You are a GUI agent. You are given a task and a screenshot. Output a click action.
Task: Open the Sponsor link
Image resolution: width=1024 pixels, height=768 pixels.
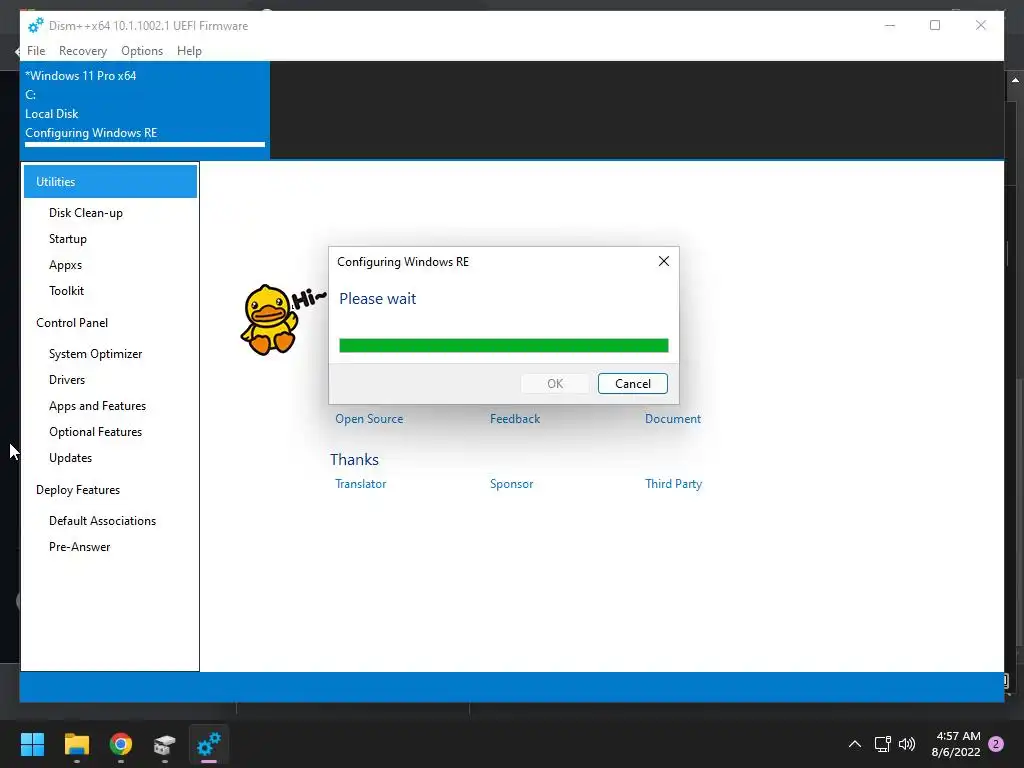point(511,484)
